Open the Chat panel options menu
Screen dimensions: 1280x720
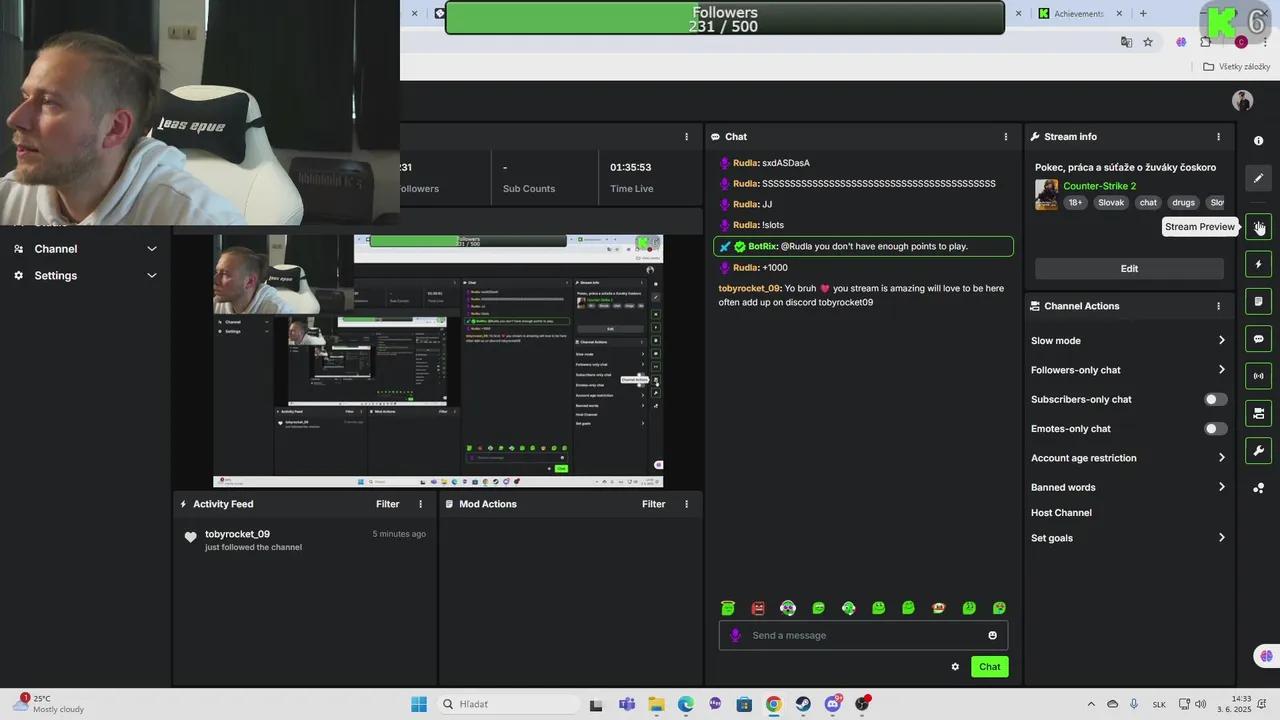[1005, 136]
